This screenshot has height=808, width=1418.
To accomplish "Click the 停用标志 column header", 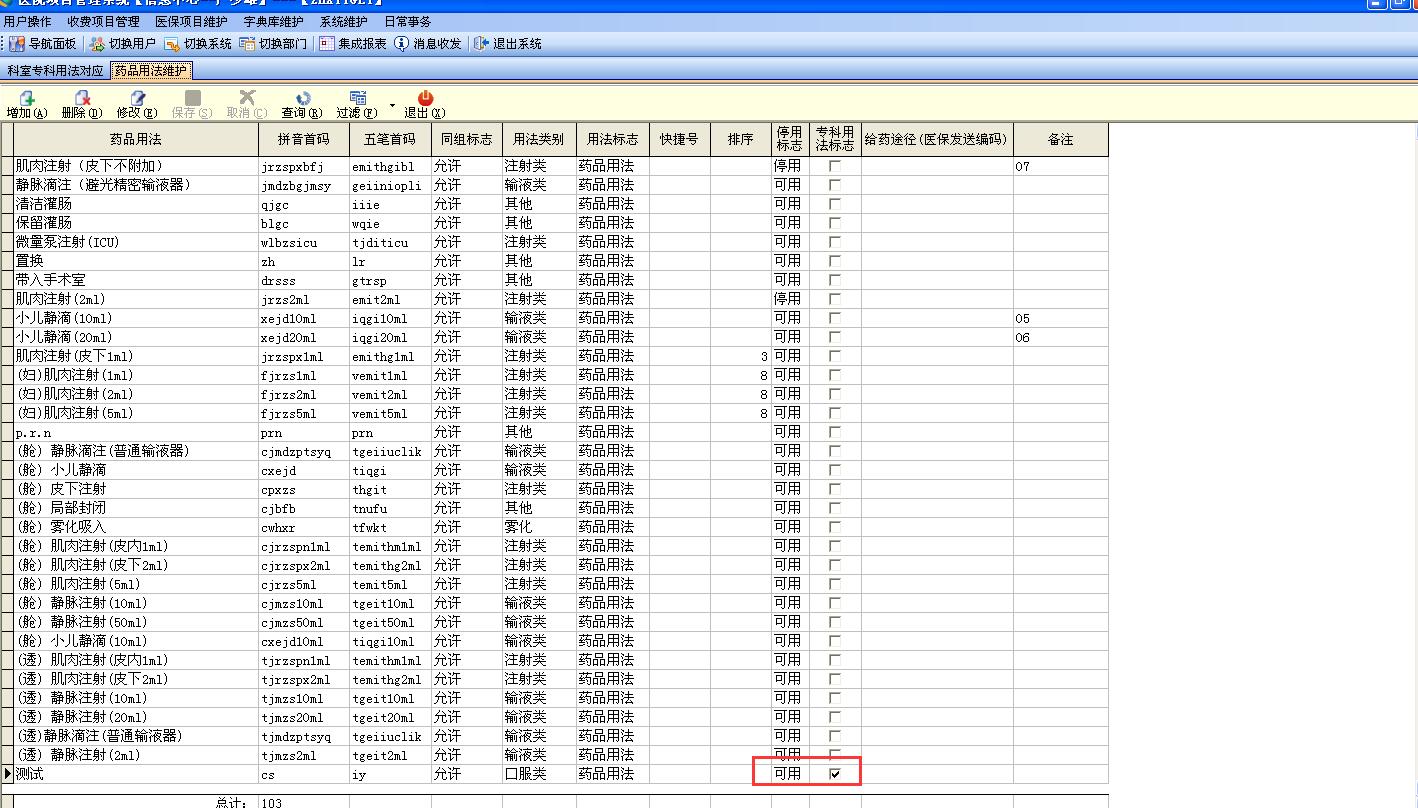I will (x=790, y=140).
